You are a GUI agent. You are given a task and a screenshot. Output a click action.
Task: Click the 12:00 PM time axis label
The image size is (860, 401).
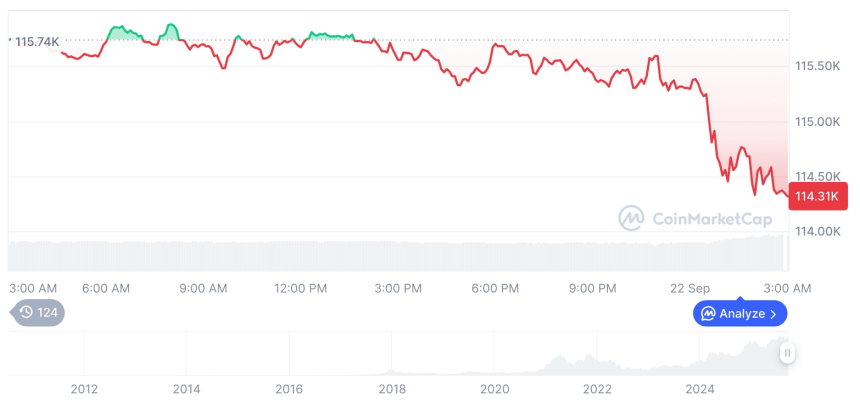tap(301, 288)
